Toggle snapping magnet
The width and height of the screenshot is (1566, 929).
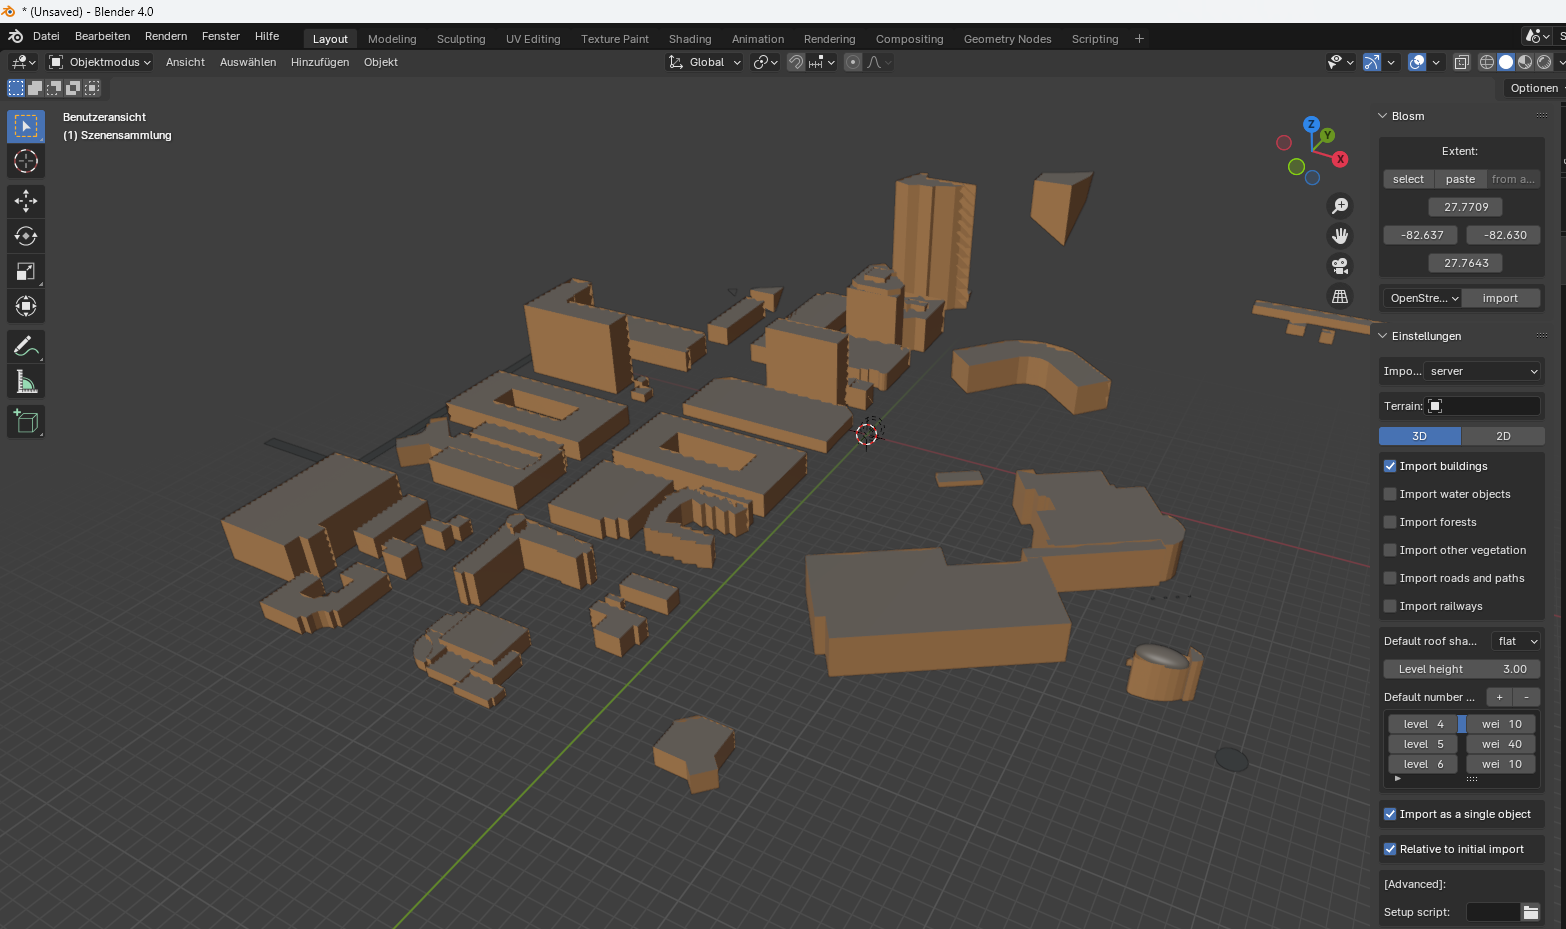click(x=796, y=62)
